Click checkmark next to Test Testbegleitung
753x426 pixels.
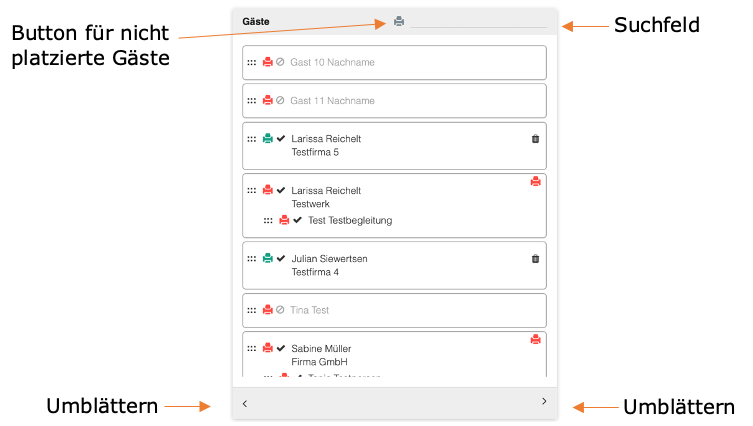pyautogui.click(x=298, y=220)
